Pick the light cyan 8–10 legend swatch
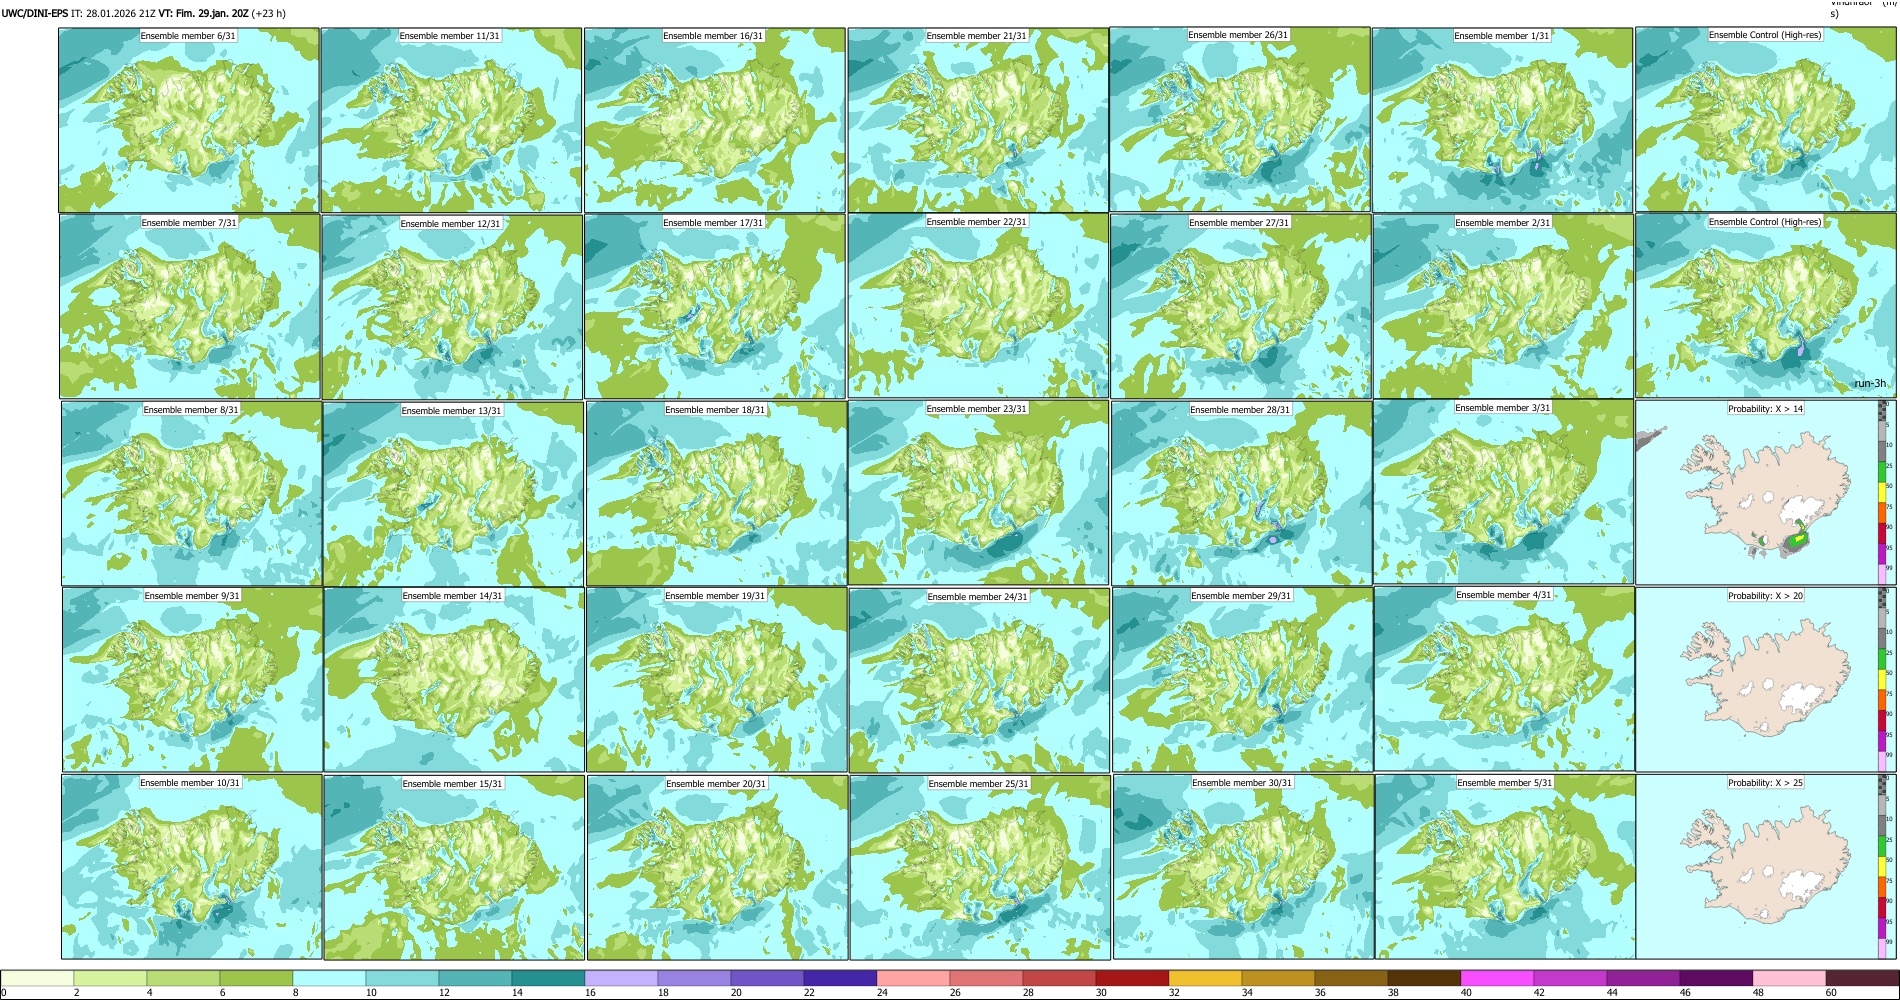This screenshot has height=1000, width=1900. click(x=329, y=978)
